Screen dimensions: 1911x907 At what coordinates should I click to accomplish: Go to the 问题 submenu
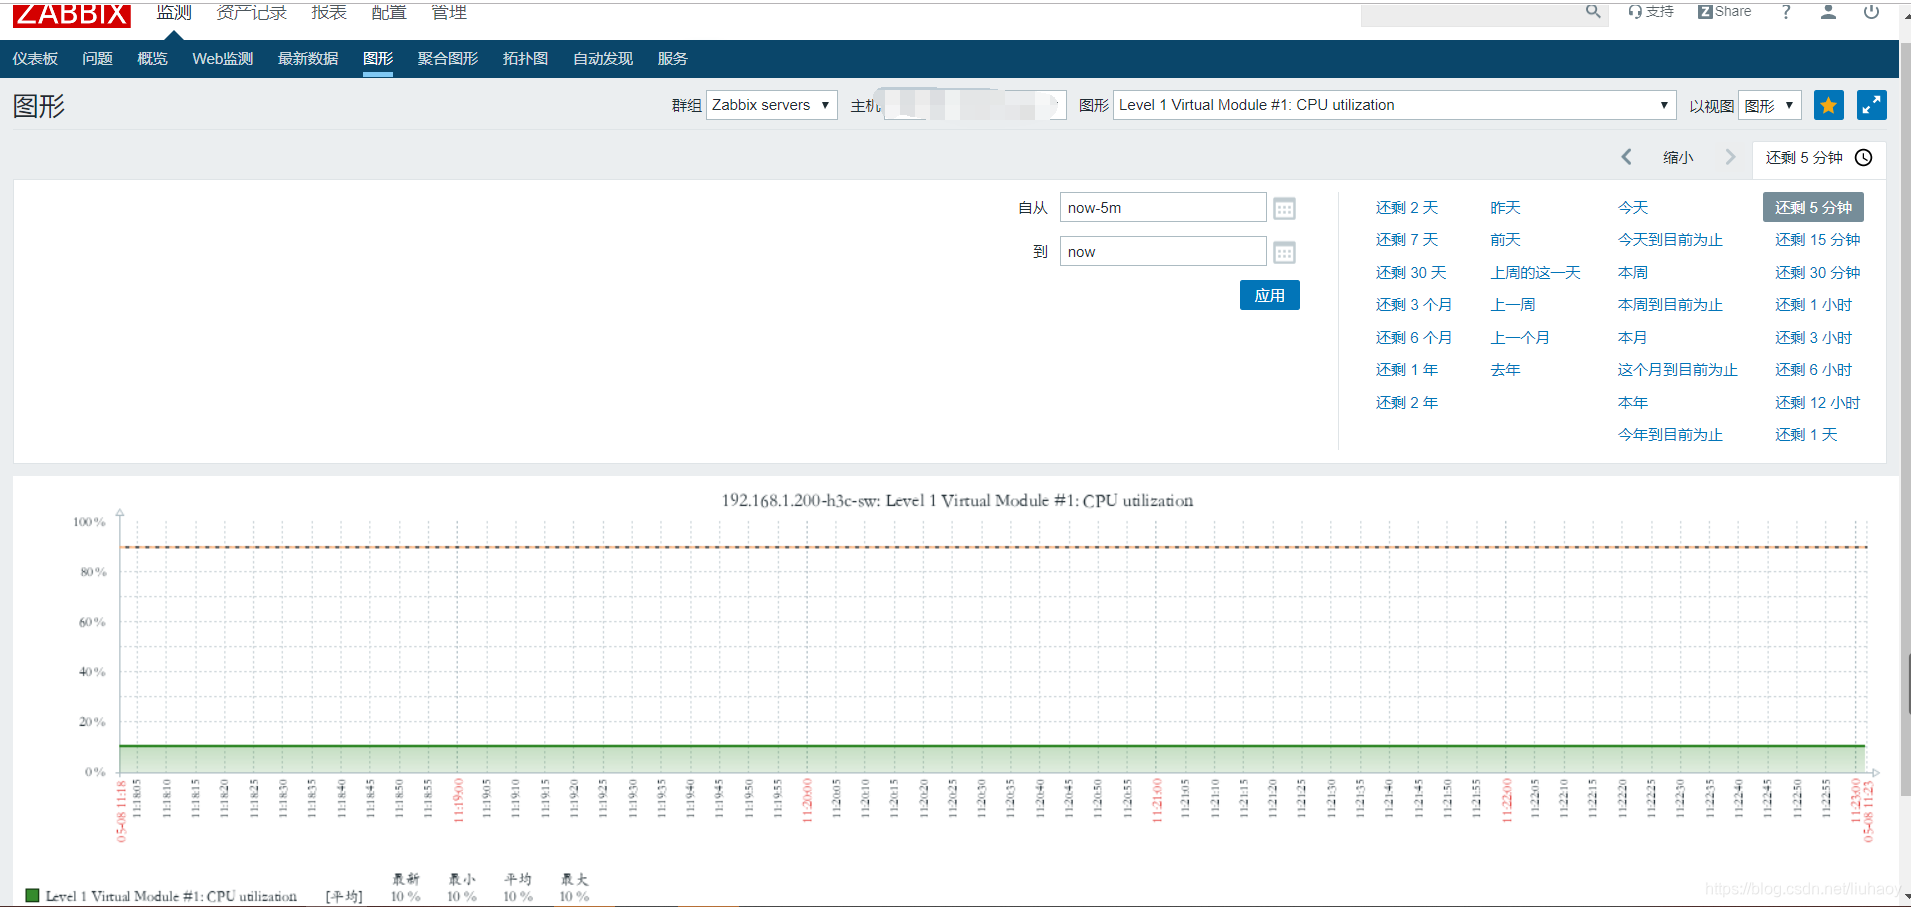coord(97,59)
